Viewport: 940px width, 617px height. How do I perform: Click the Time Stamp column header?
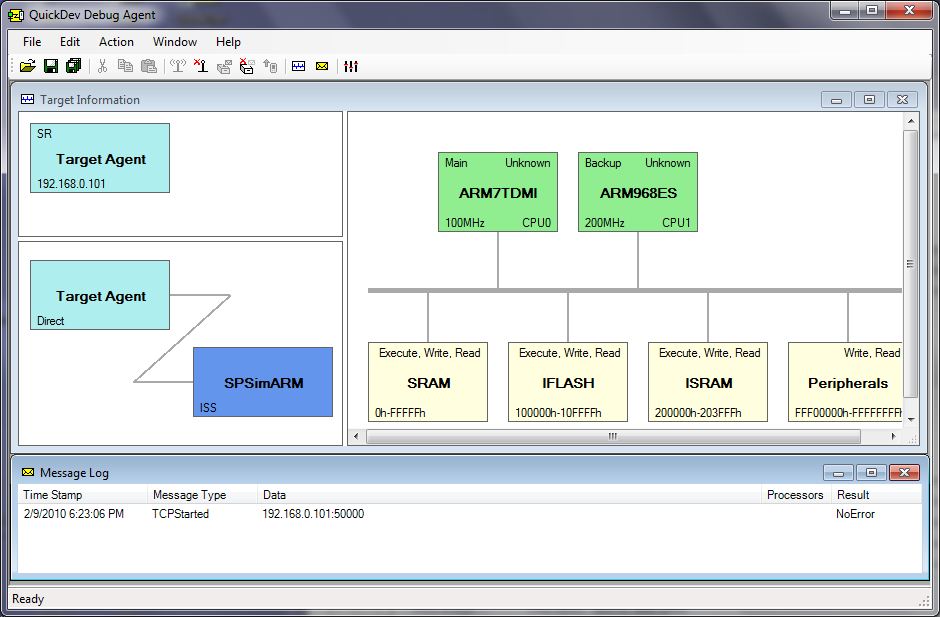(83, 495)
